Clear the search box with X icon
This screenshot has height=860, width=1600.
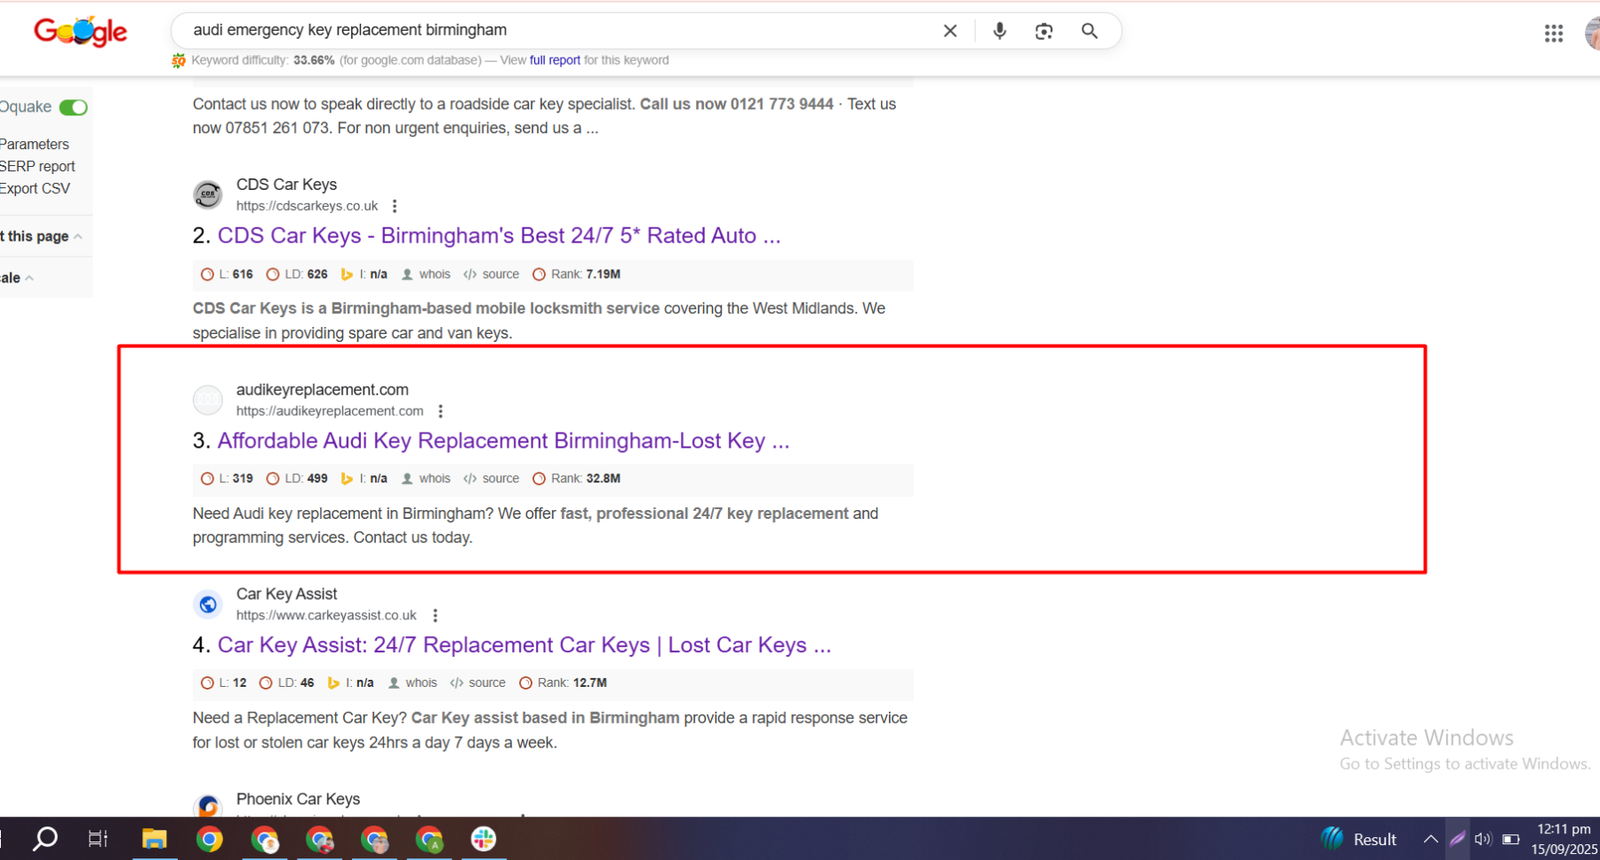[950, 31]
